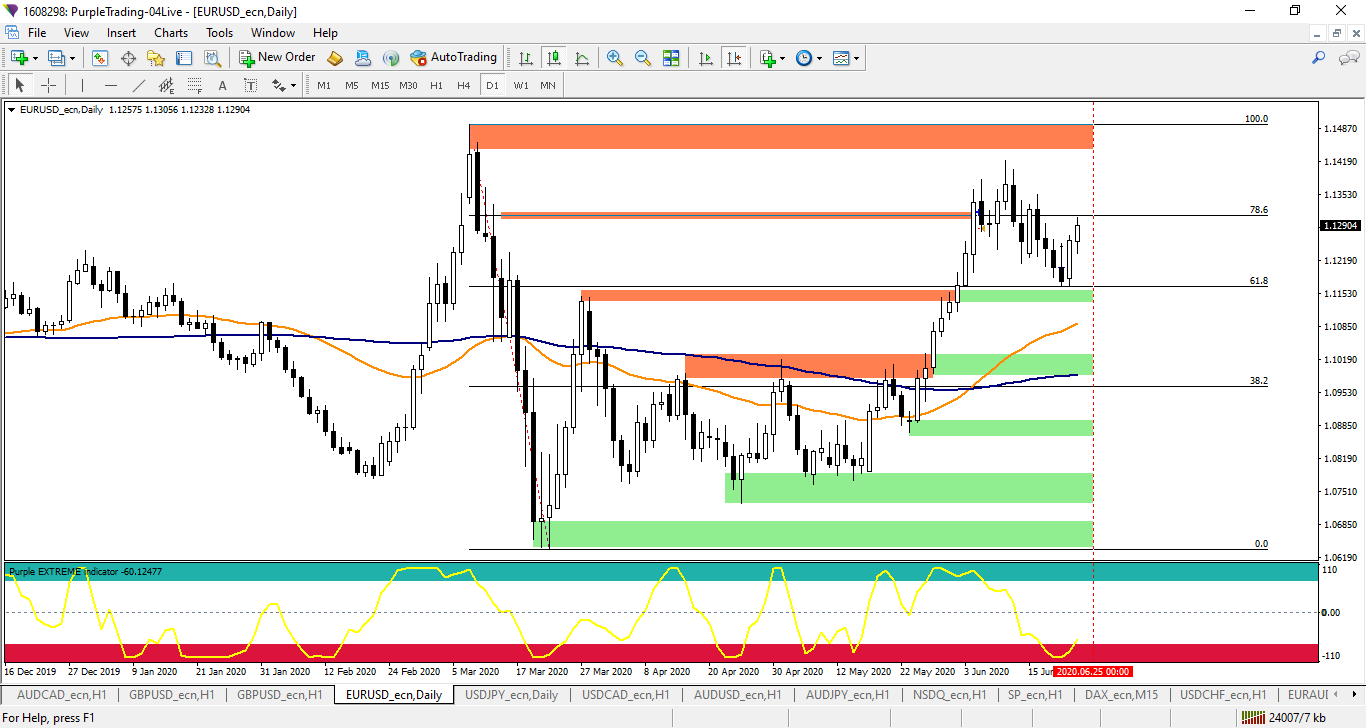Draw a vertical line tool
Screen dimensions: 1366x728
82,85
